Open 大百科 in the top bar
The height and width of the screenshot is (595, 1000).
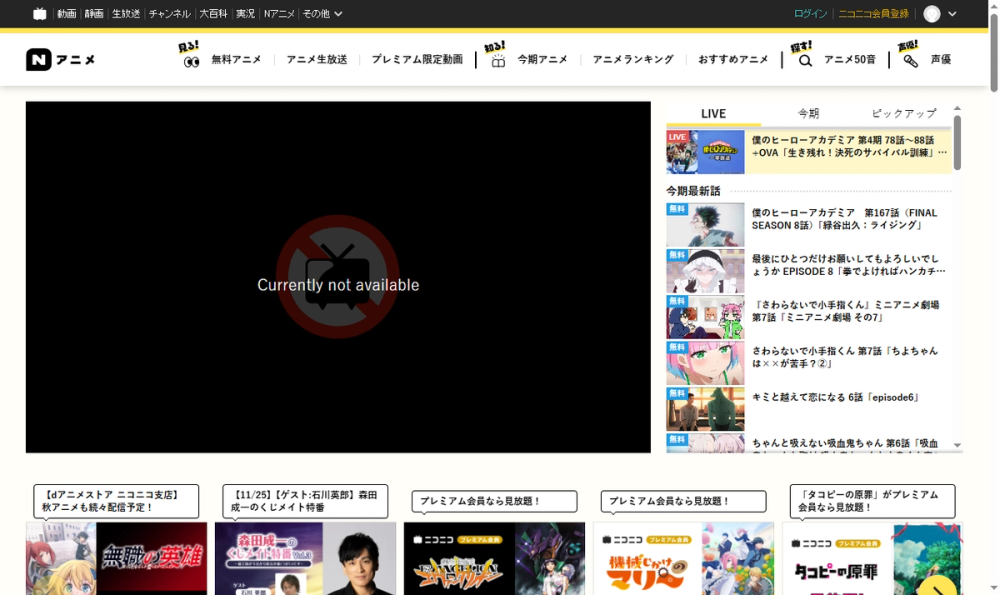point(213,13)
